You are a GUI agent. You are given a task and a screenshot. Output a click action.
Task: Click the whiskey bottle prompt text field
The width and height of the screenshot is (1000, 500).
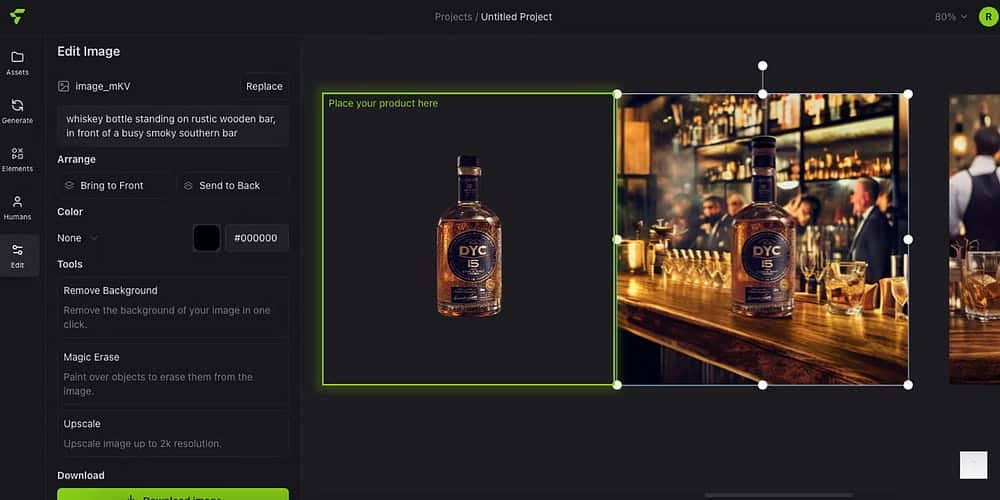(x=173, y=126)
